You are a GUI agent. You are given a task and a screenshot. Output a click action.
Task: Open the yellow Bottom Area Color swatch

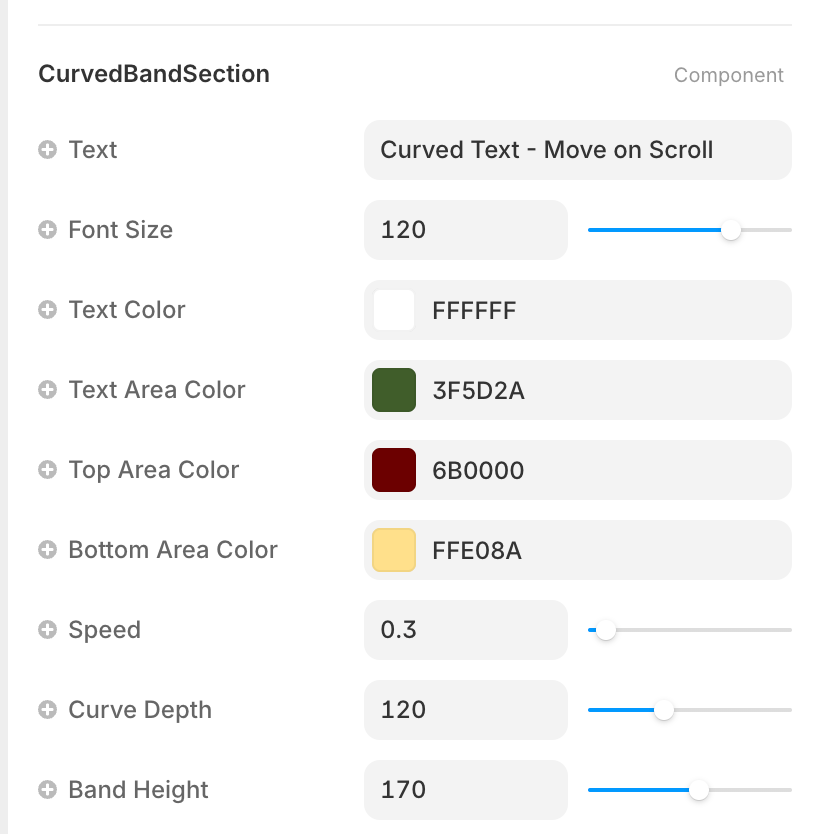394,550
